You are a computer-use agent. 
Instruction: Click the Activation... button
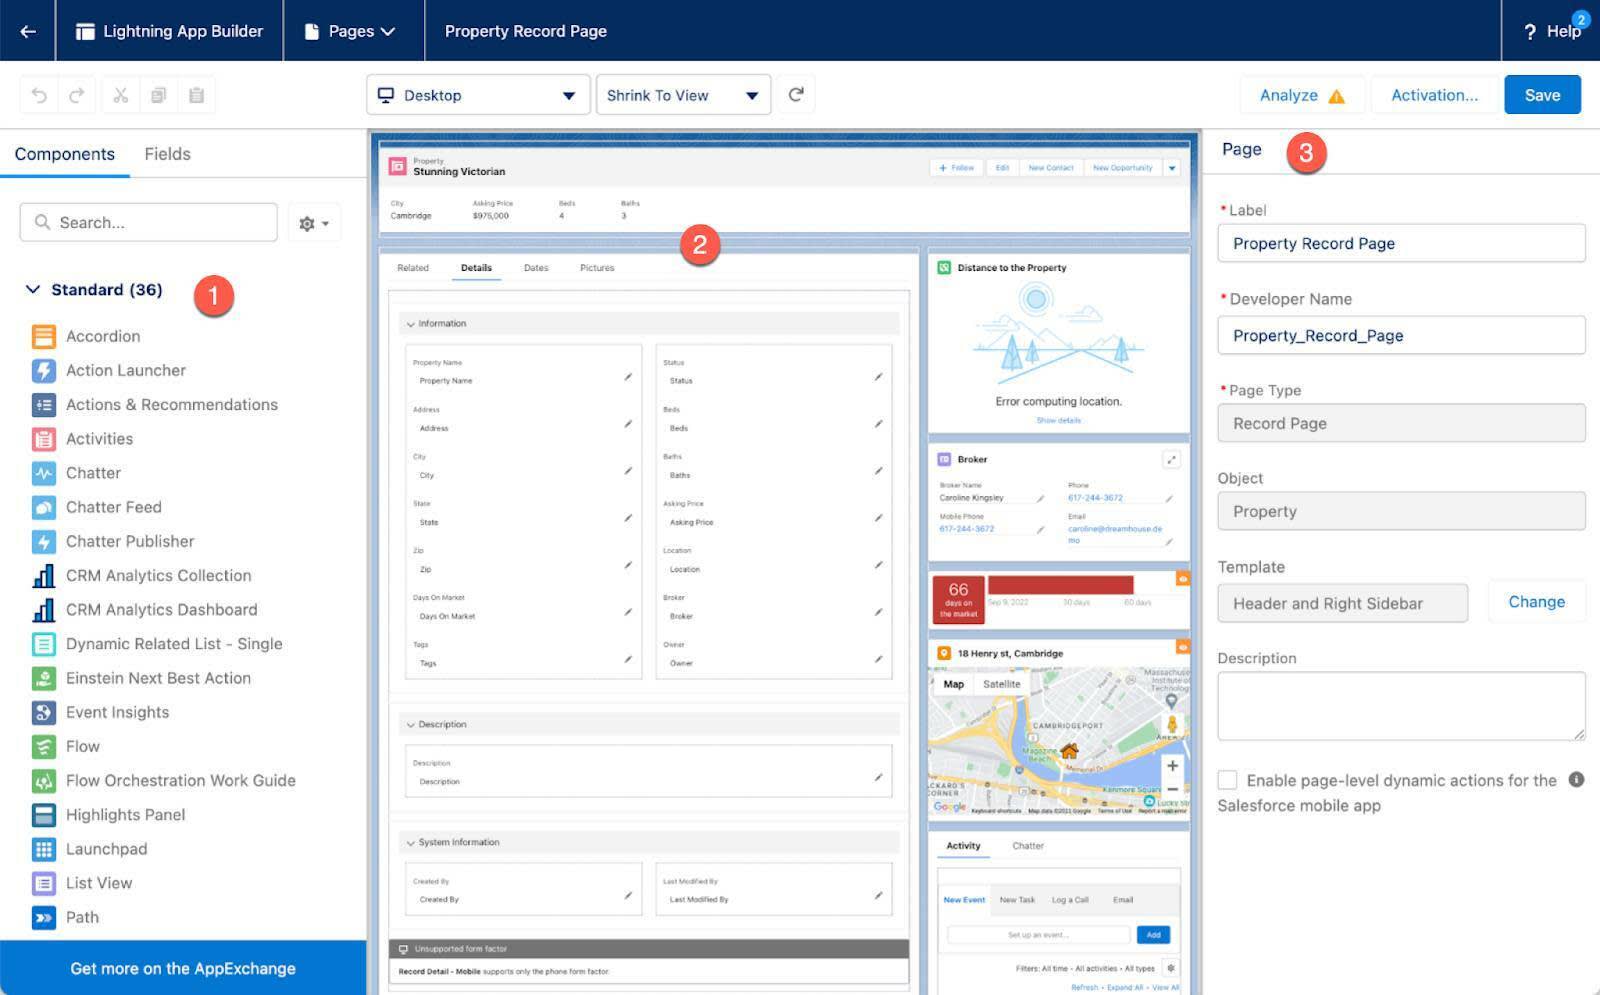click(1434, 95)
